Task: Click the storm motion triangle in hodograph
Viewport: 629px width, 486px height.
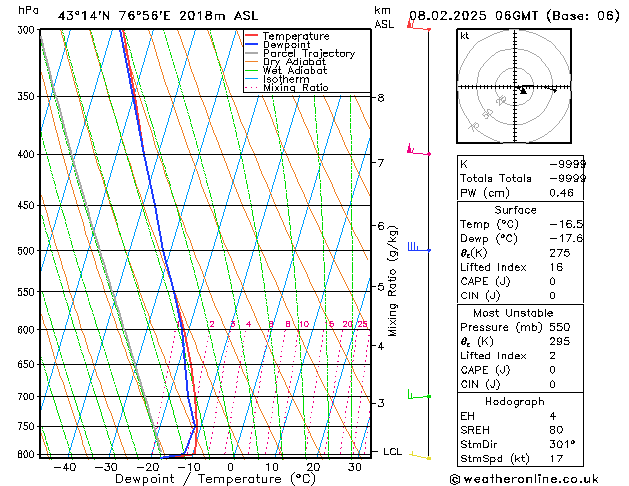Action: (x=522, y=91)
